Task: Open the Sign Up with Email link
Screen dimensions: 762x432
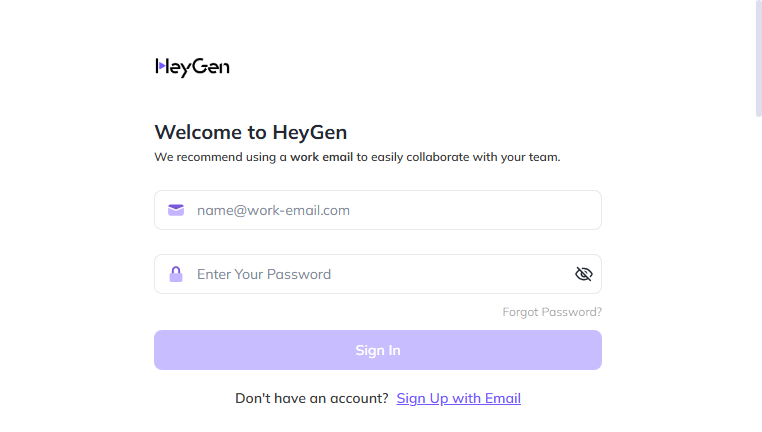Action: point(459,398)
